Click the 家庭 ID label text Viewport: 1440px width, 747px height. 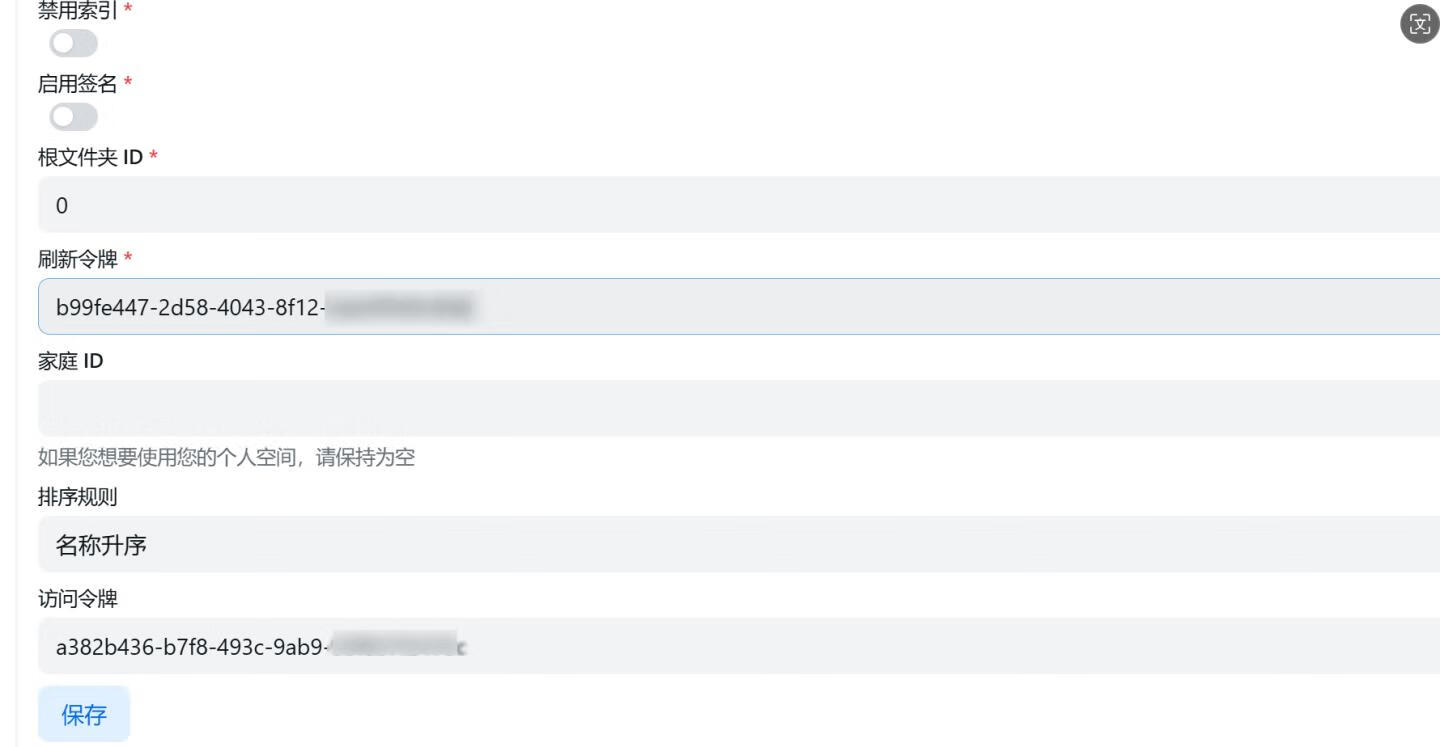point(70,361)
